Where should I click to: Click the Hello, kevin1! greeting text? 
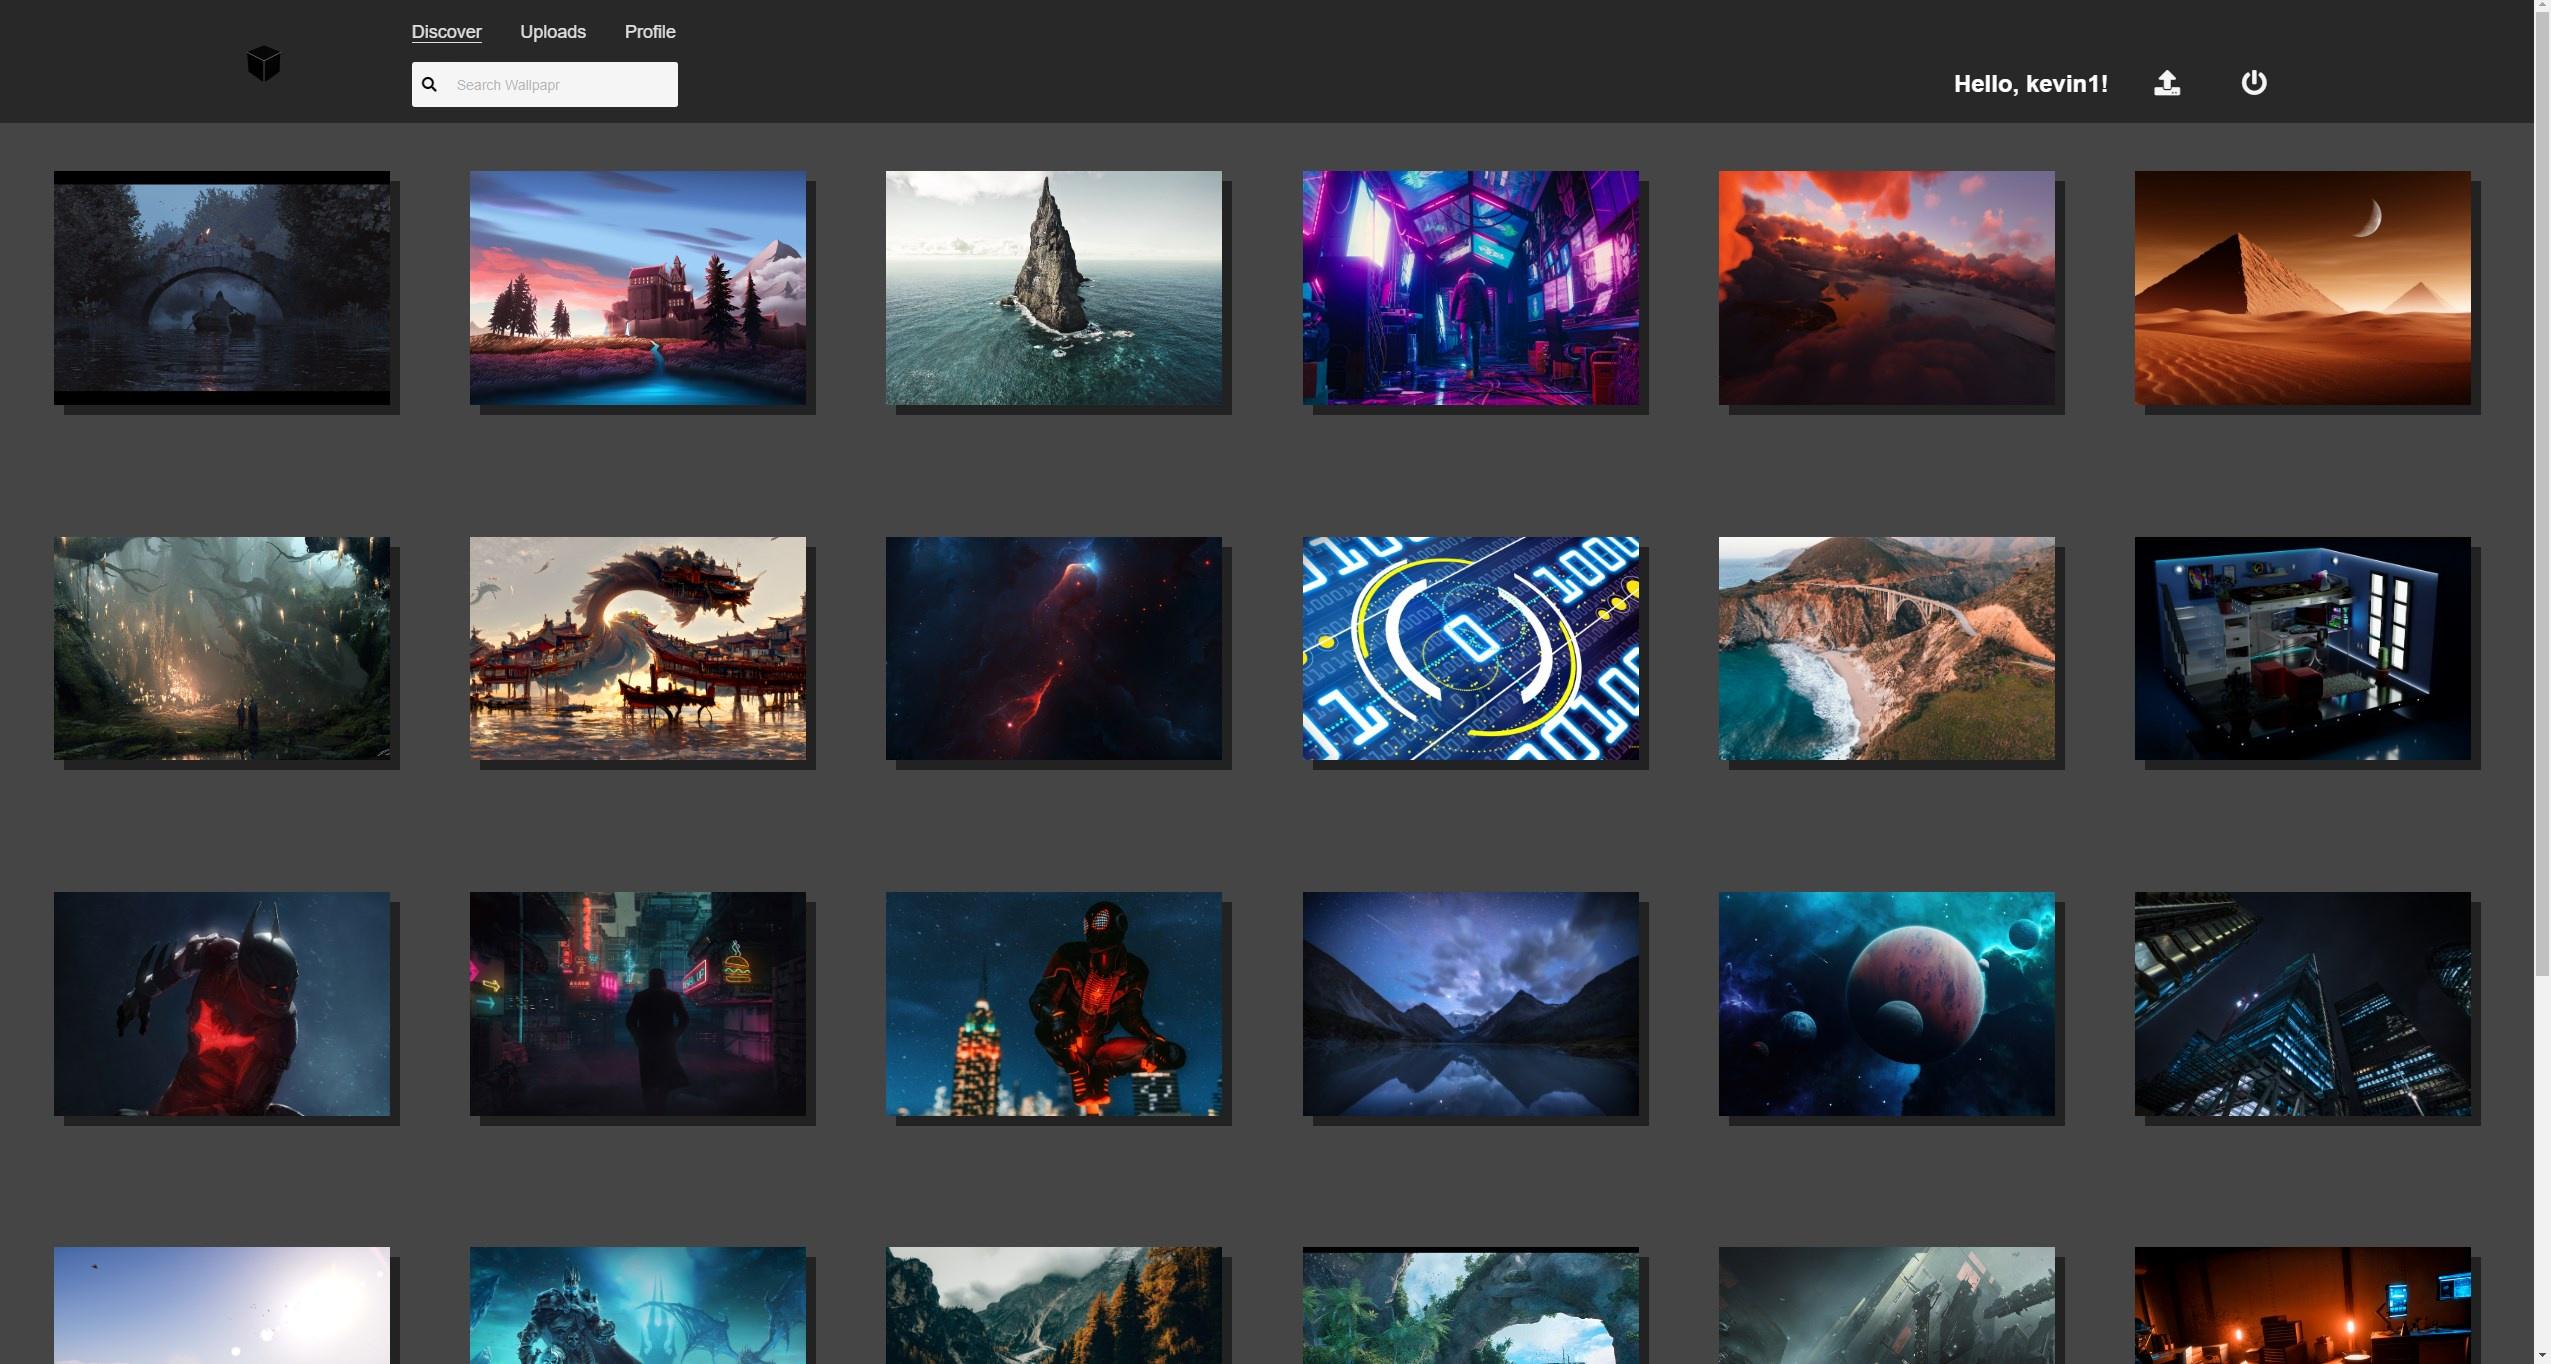pos(2030,84)
